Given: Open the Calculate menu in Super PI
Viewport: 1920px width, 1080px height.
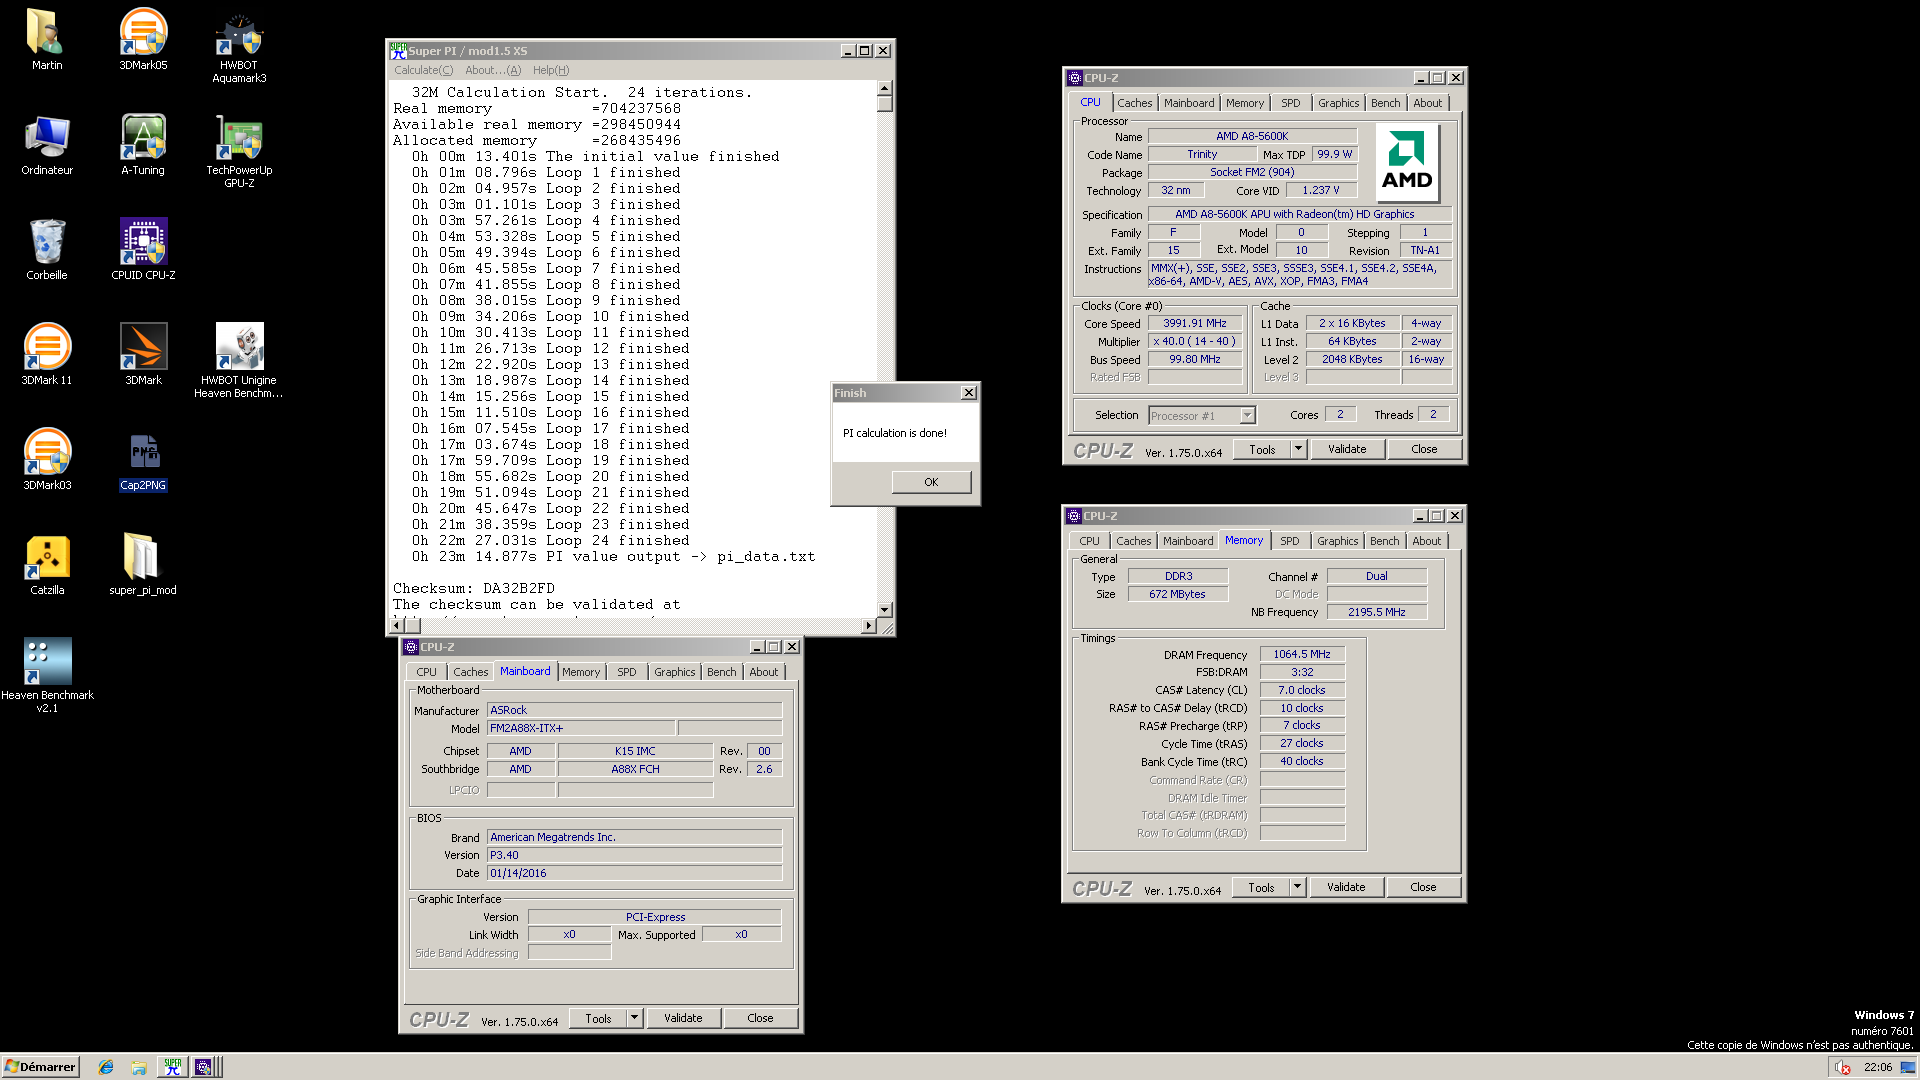Looking at the screenshot, I should (423, 70).
